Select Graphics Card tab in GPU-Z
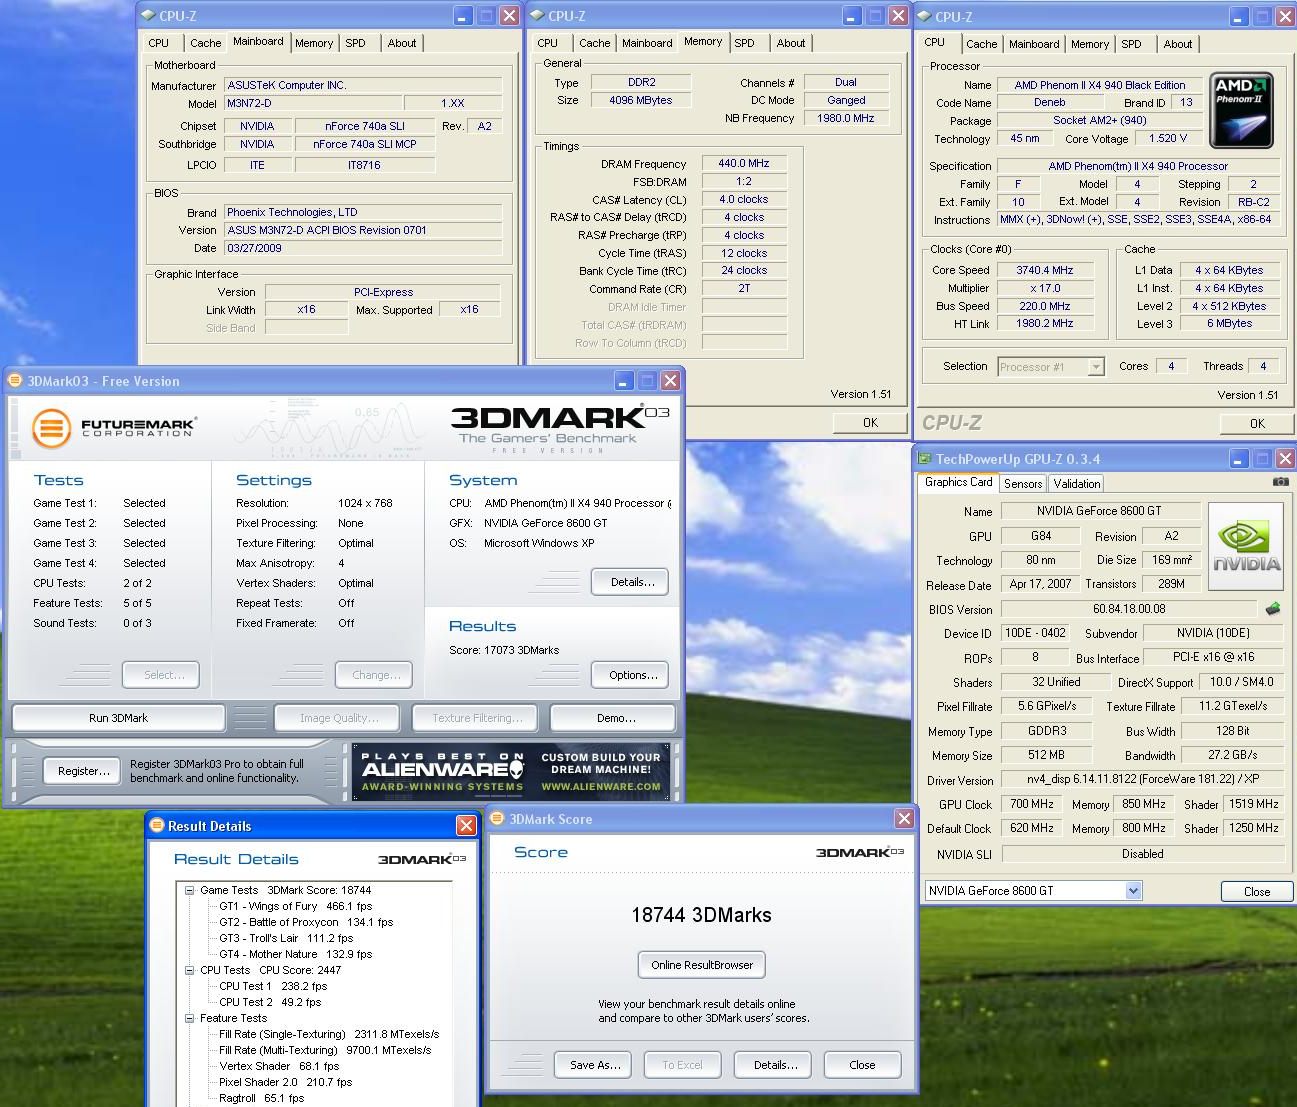The image size is (1297, 1107). coord(958,482)
